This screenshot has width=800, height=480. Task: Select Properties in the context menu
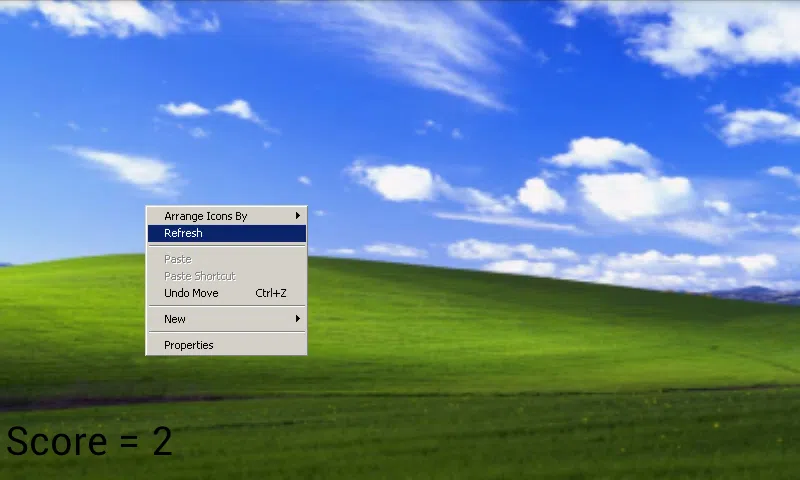[x=227, y=345]
